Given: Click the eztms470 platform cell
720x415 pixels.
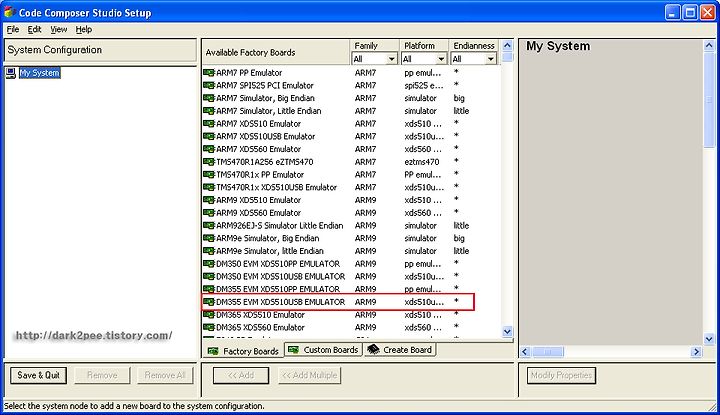Looking at the screenshot, I should pyautogui.click(x=422, y=162).
